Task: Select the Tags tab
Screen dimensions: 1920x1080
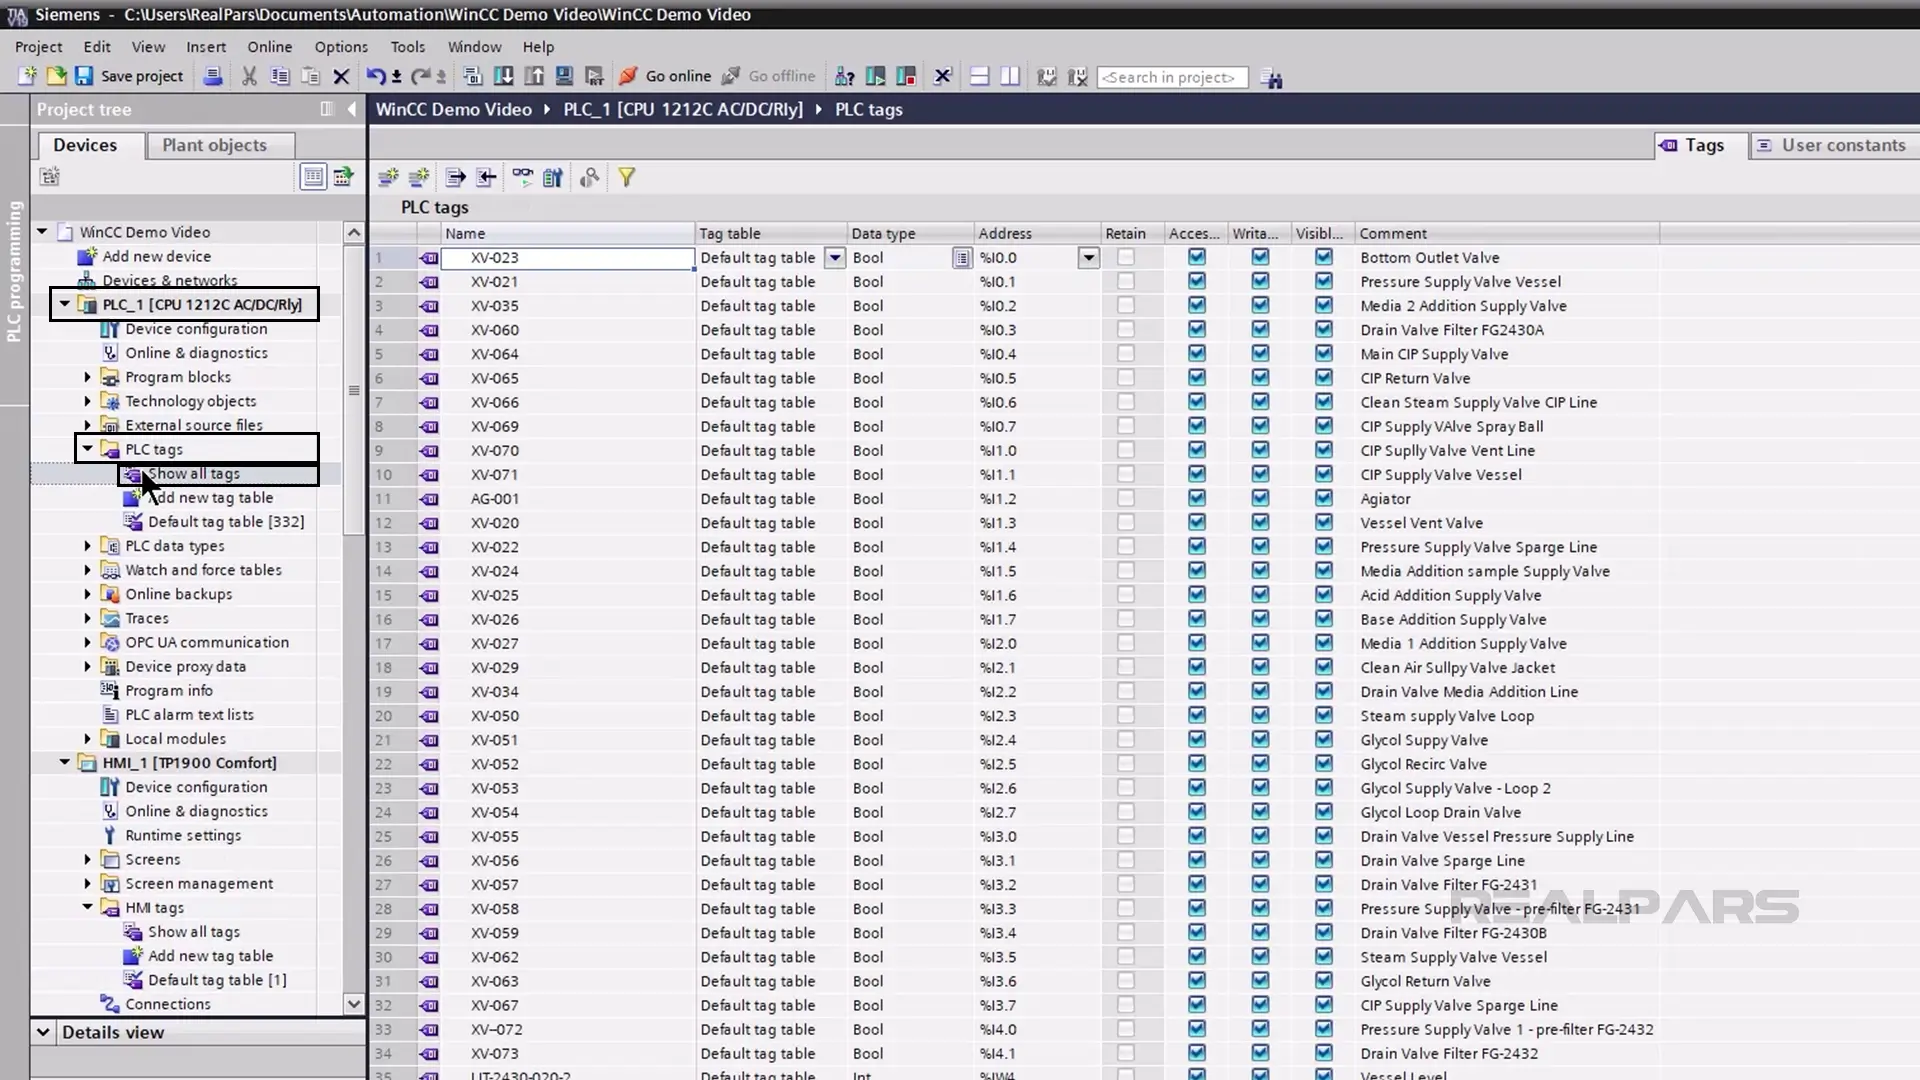Action: tap(1700, 145)
